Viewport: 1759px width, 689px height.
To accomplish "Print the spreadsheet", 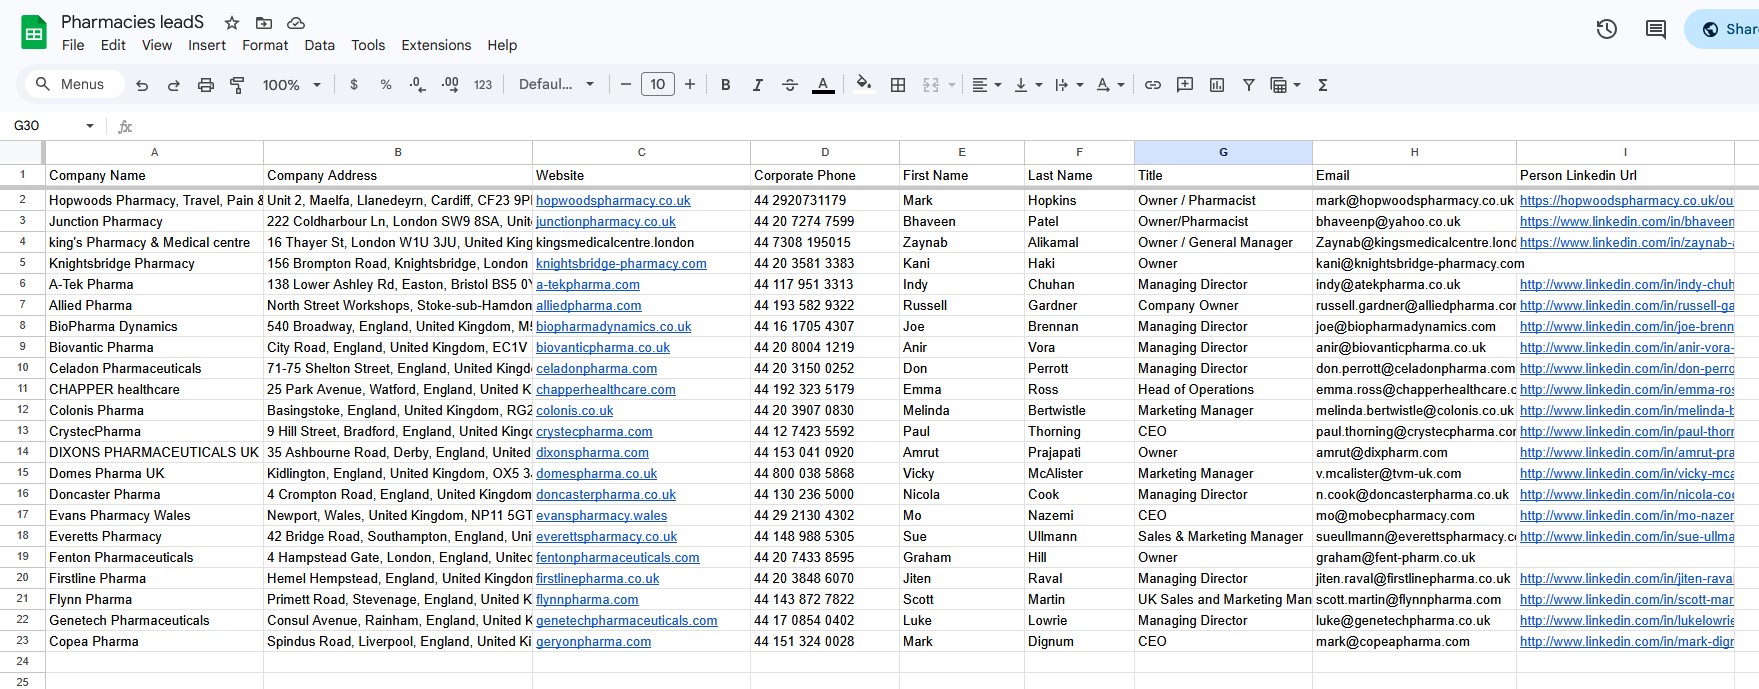I will 205,85.
